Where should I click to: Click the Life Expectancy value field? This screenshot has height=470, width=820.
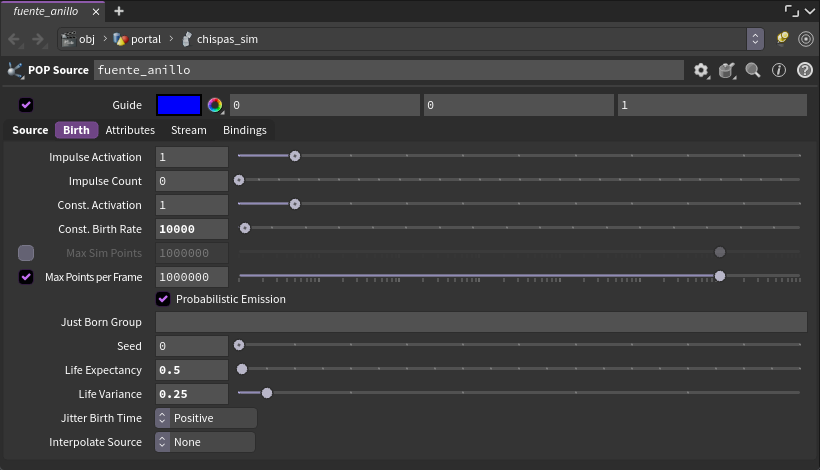(x=192, y=370)
